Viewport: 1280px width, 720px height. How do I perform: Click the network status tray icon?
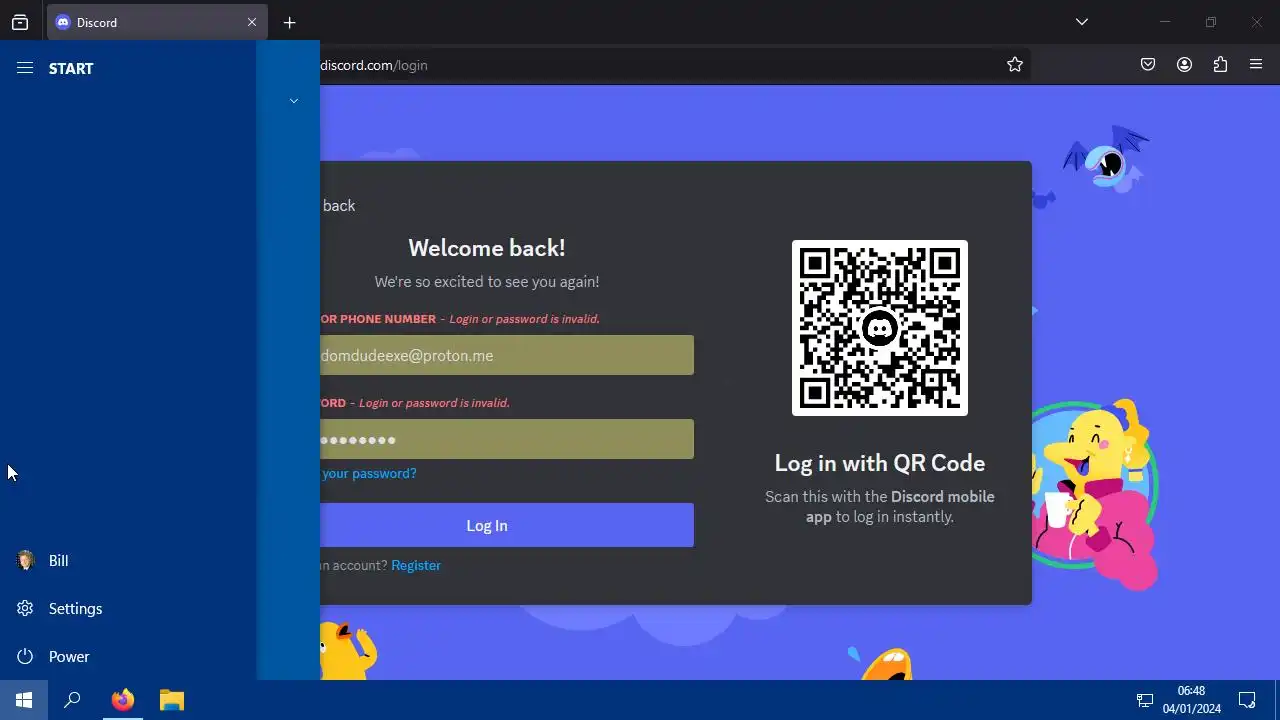tap(1145, 700)
